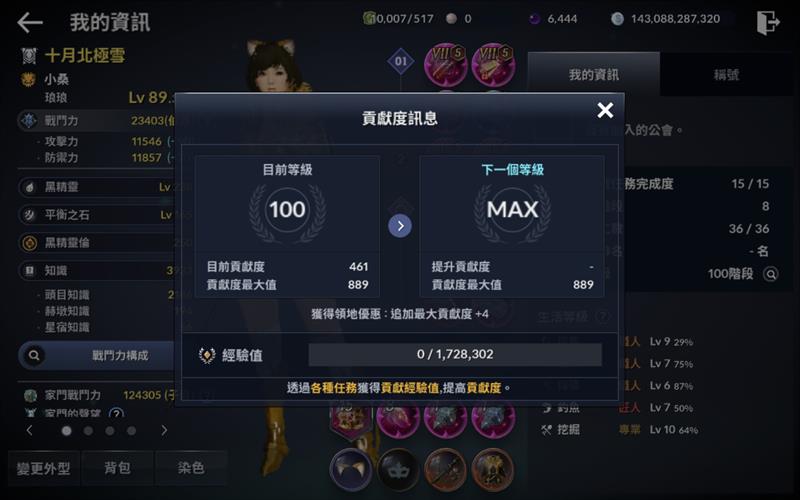Image resolution: width=800 pixels, height=500 pixels.
Task: Close the 貢獻度訊息 dialog
Action: click(605, 110)
